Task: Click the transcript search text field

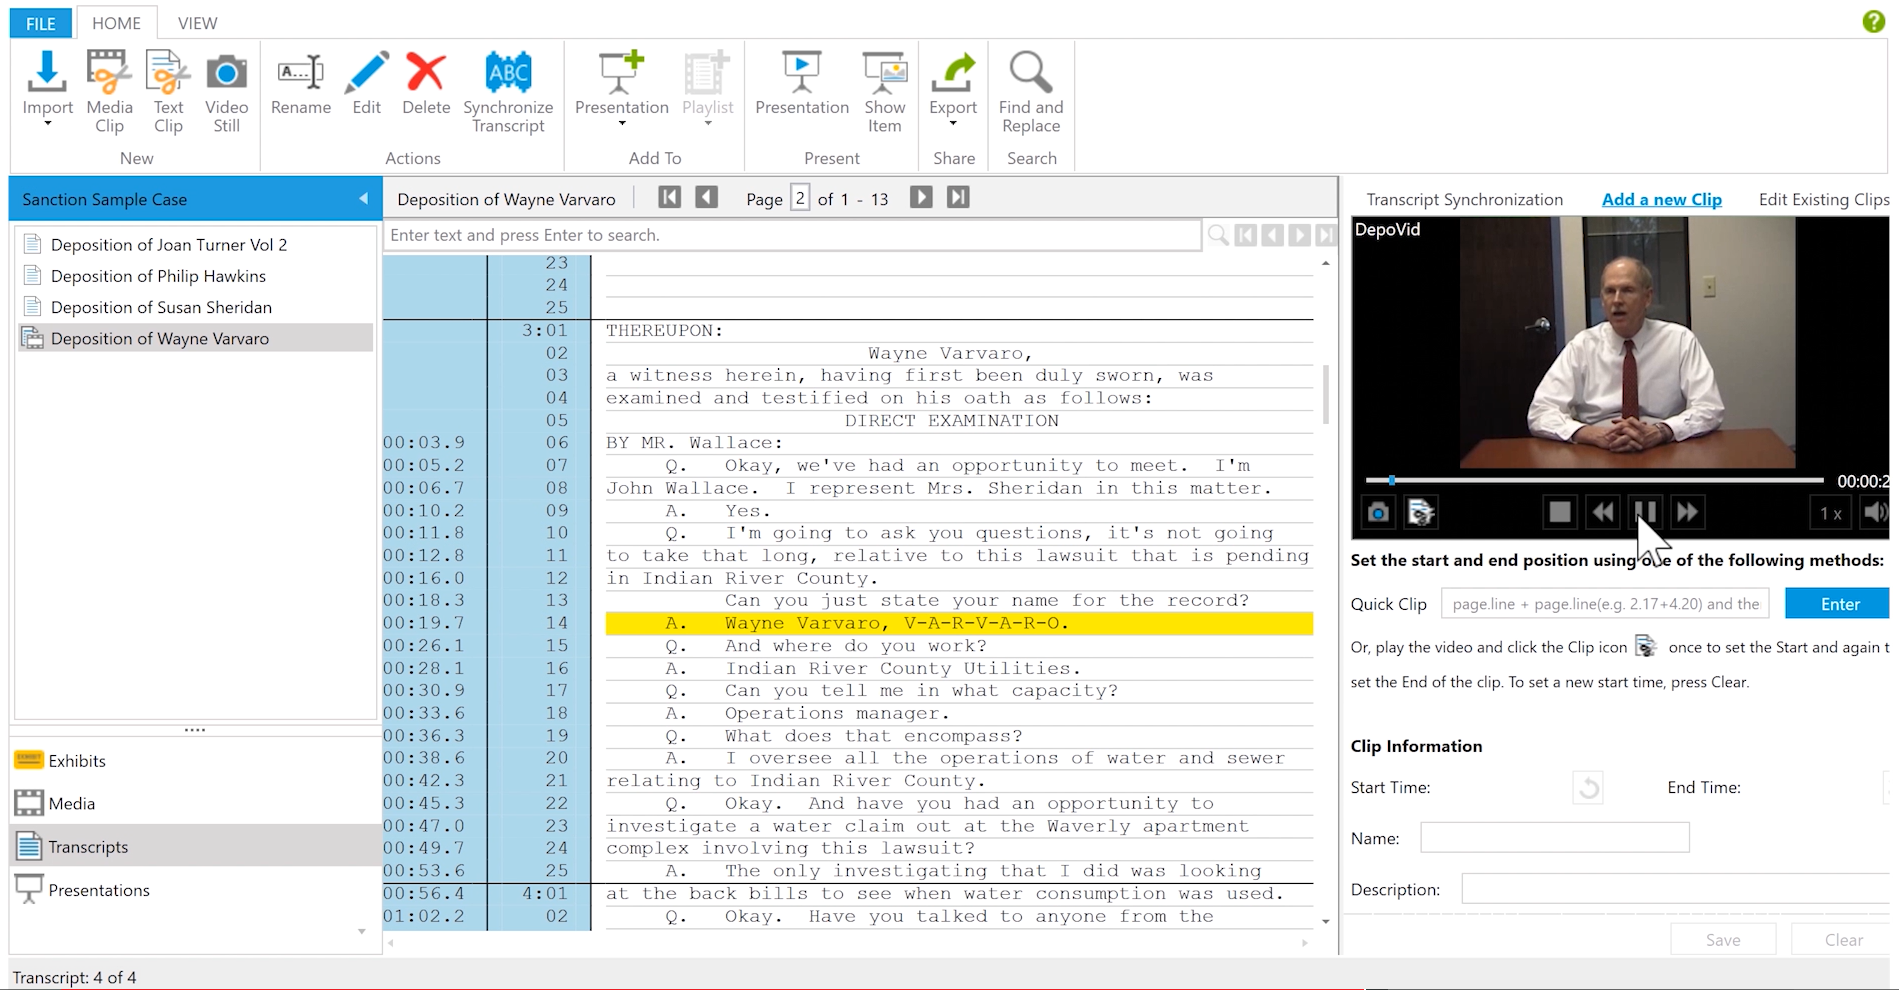Action: (x=792, y=235)
